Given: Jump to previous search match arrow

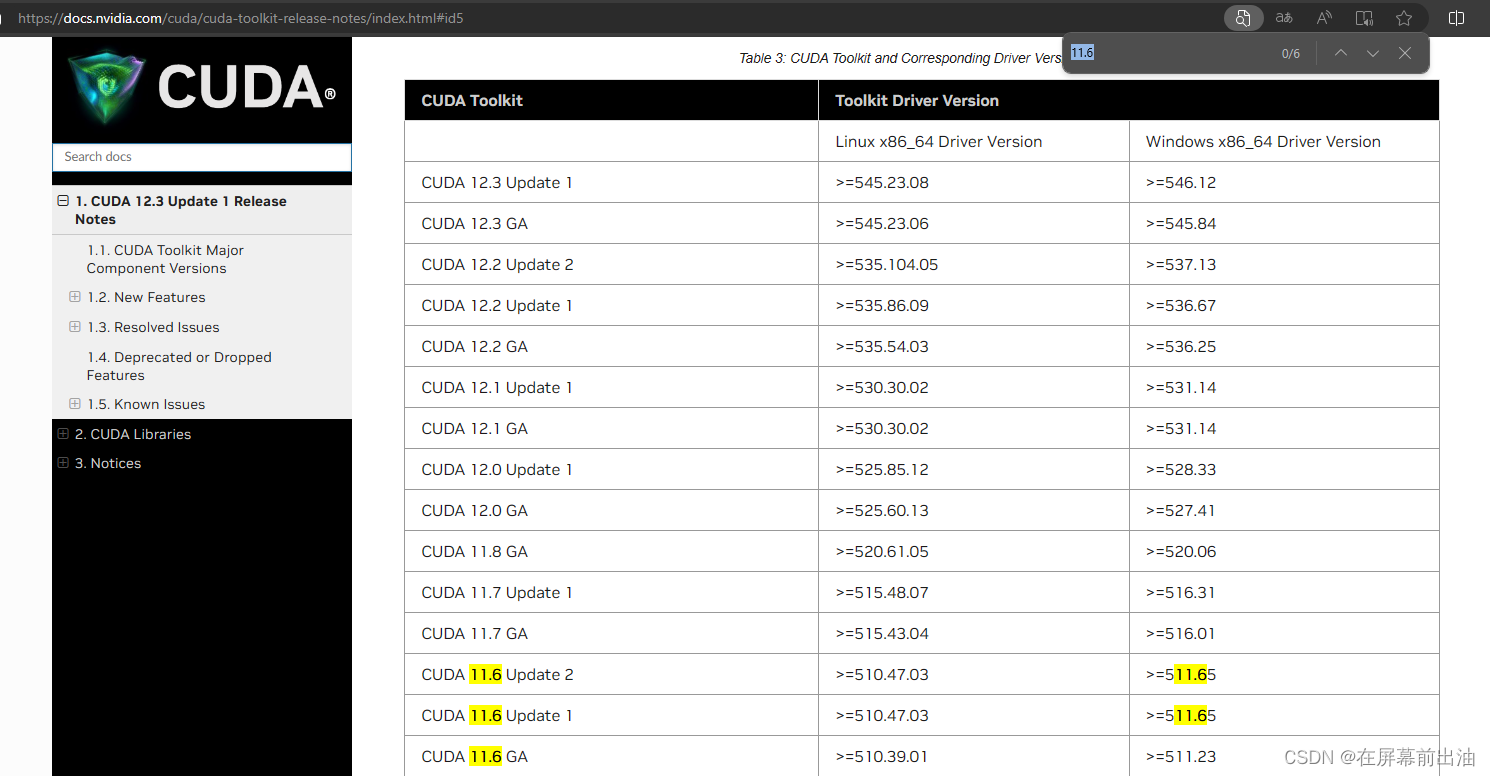Looking at the screenshot, I should pyautogui.click(x=1341, y=53).
